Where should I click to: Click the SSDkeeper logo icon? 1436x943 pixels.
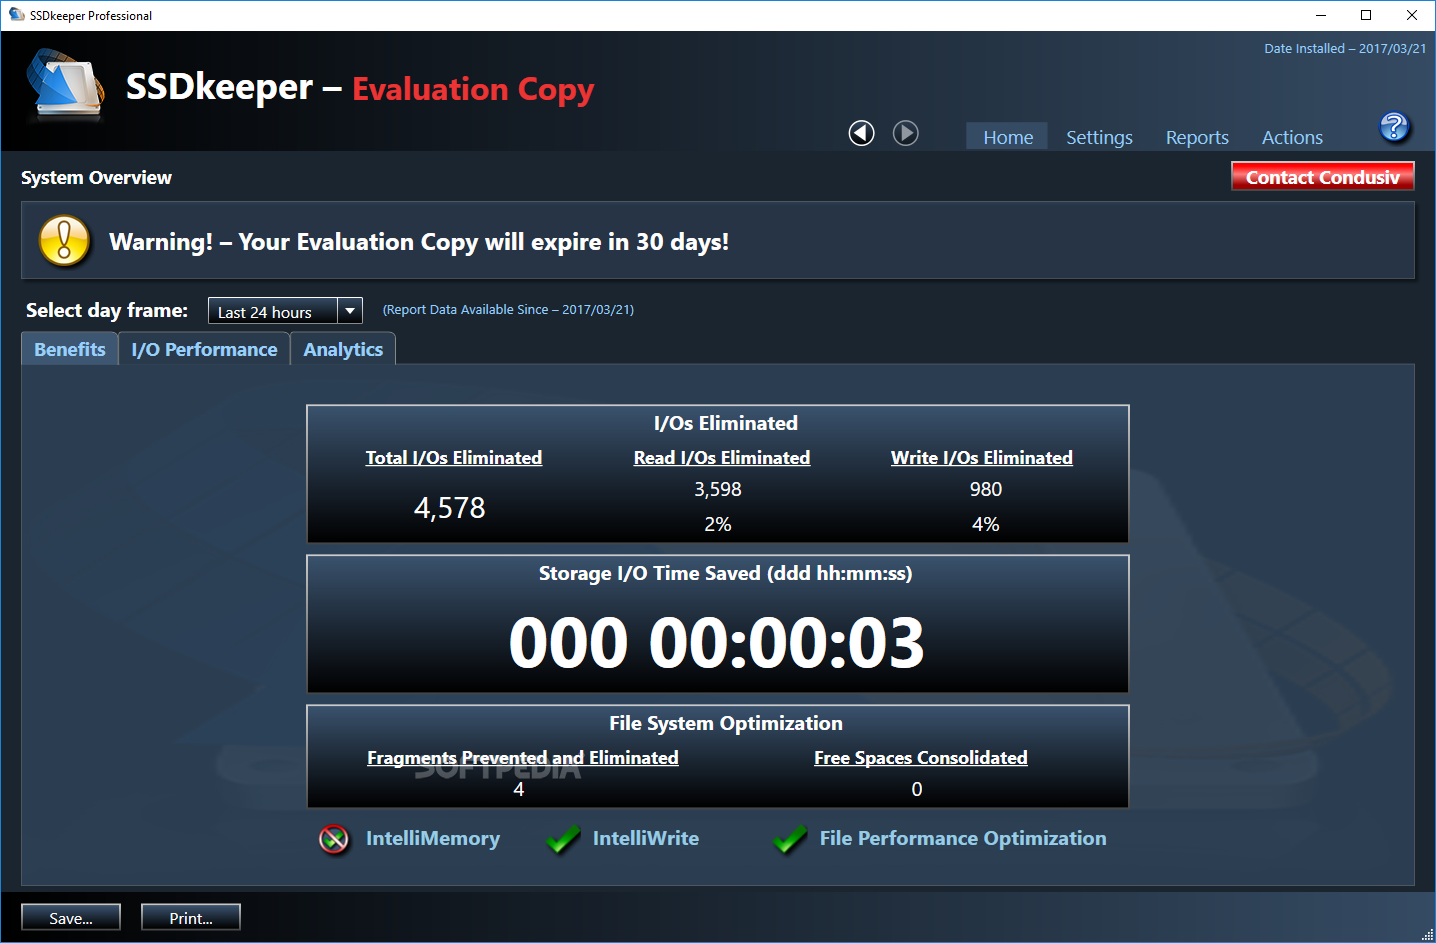66,86
